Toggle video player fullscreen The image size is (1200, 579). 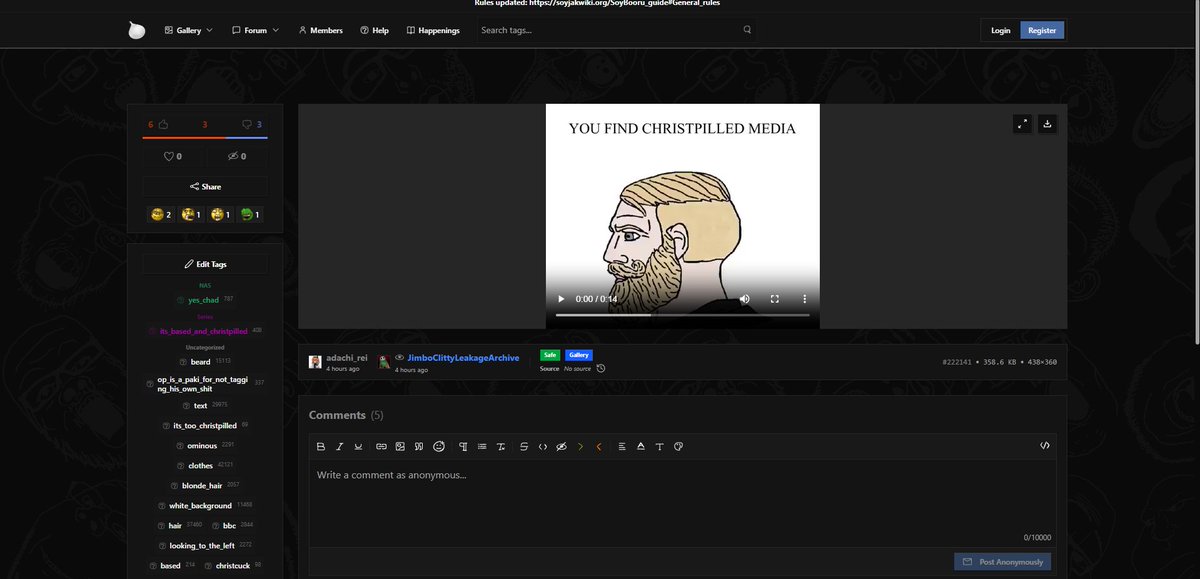click(x=775, y=299)
